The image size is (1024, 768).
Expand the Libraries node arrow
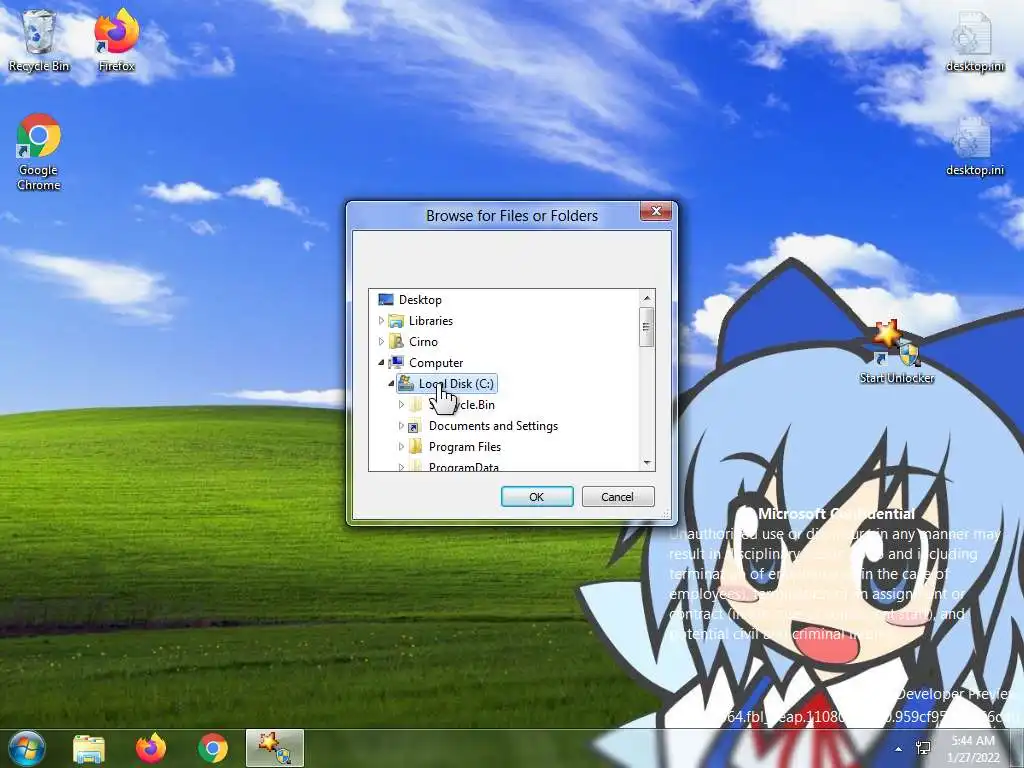(381, 321)
